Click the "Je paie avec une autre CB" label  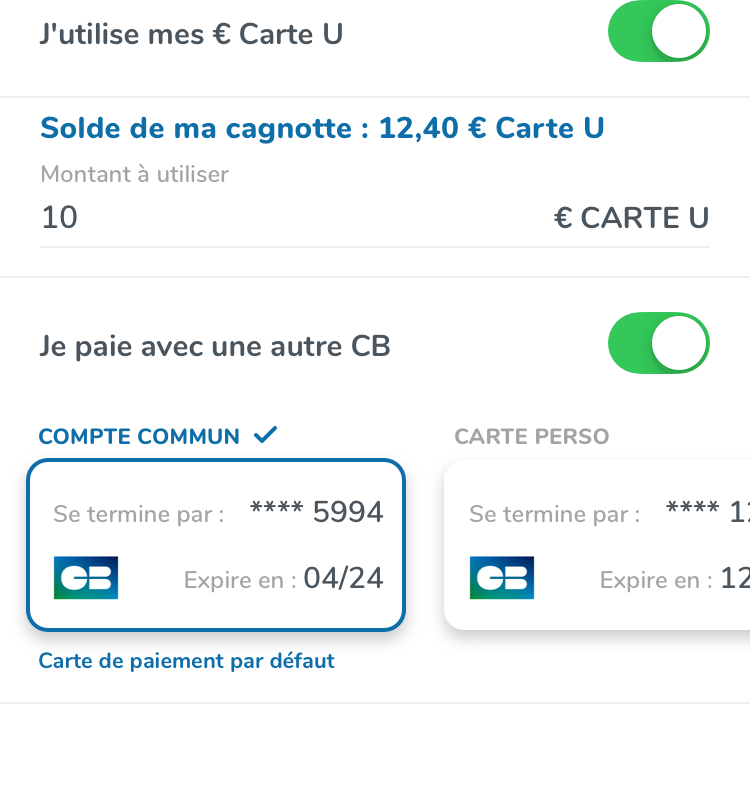point(215,346)
